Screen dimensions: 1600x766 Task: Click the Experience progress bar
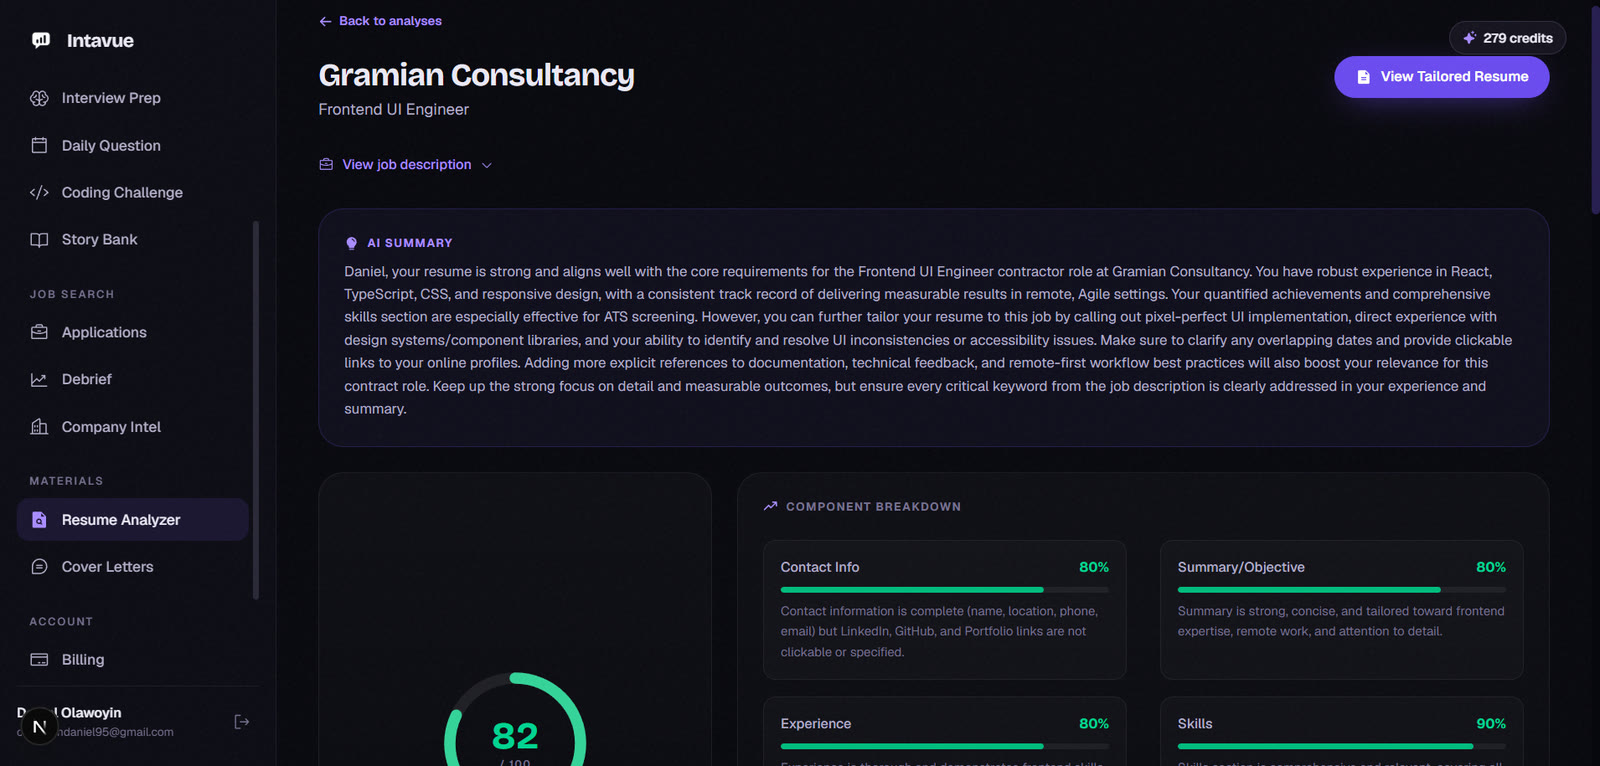tap(944, 746)
